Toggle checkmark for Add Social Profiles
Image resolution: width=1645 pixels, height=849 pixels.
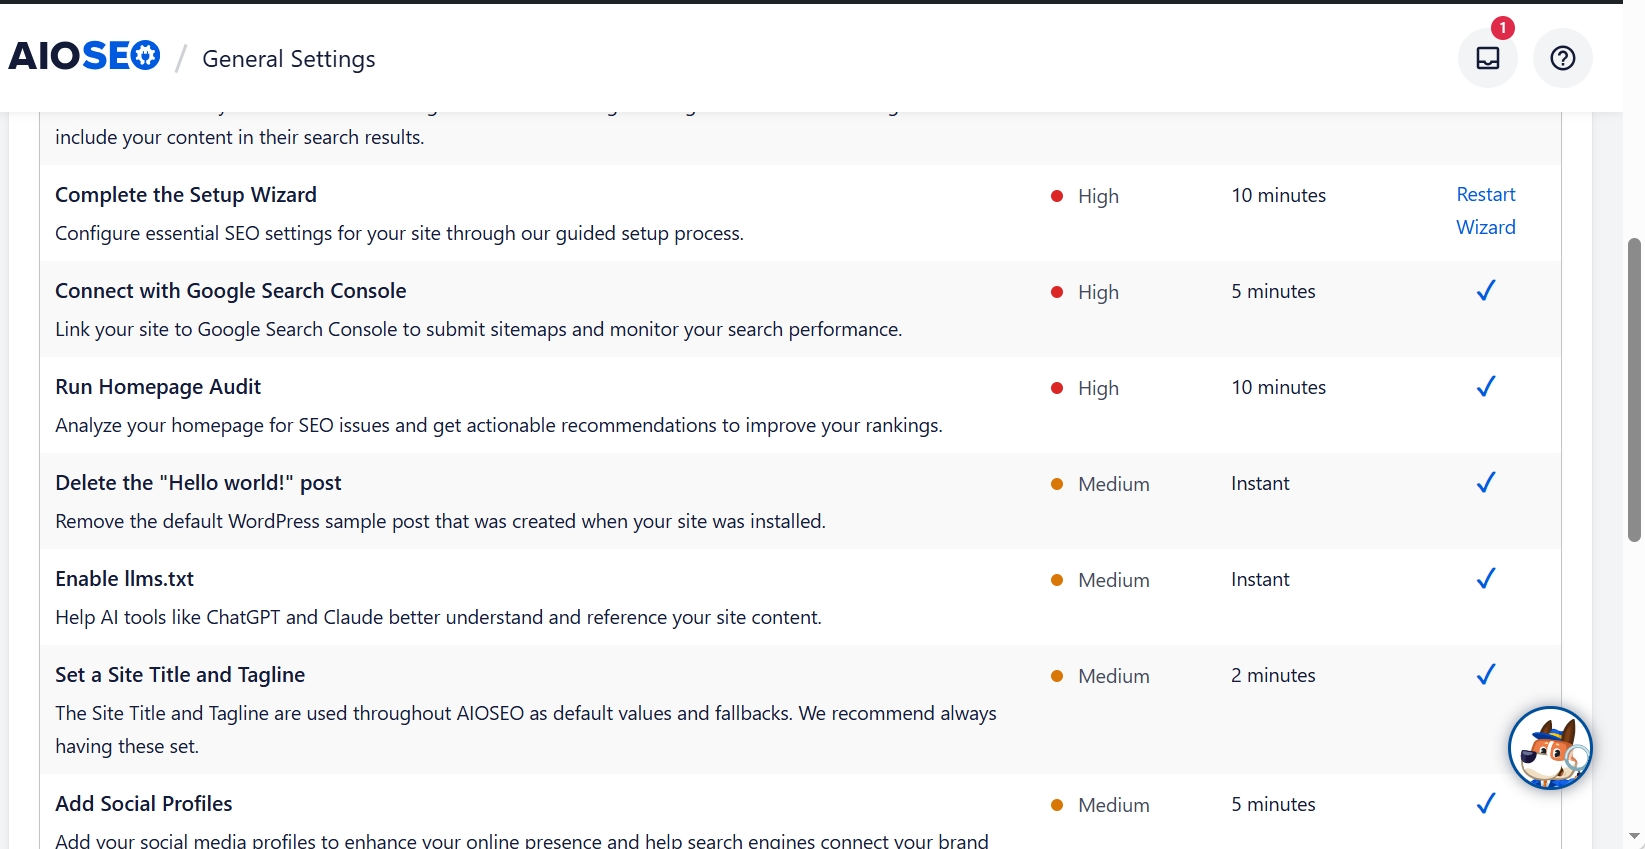pyautogui.click(x=1485, y=804)
